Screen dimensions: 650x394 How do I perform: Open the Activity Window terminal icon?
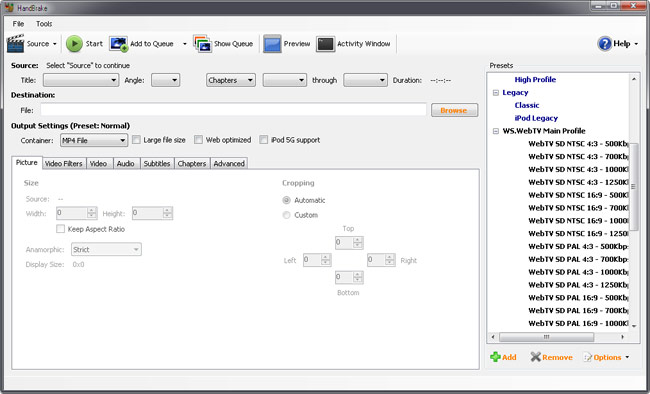(x=325, y=44)
